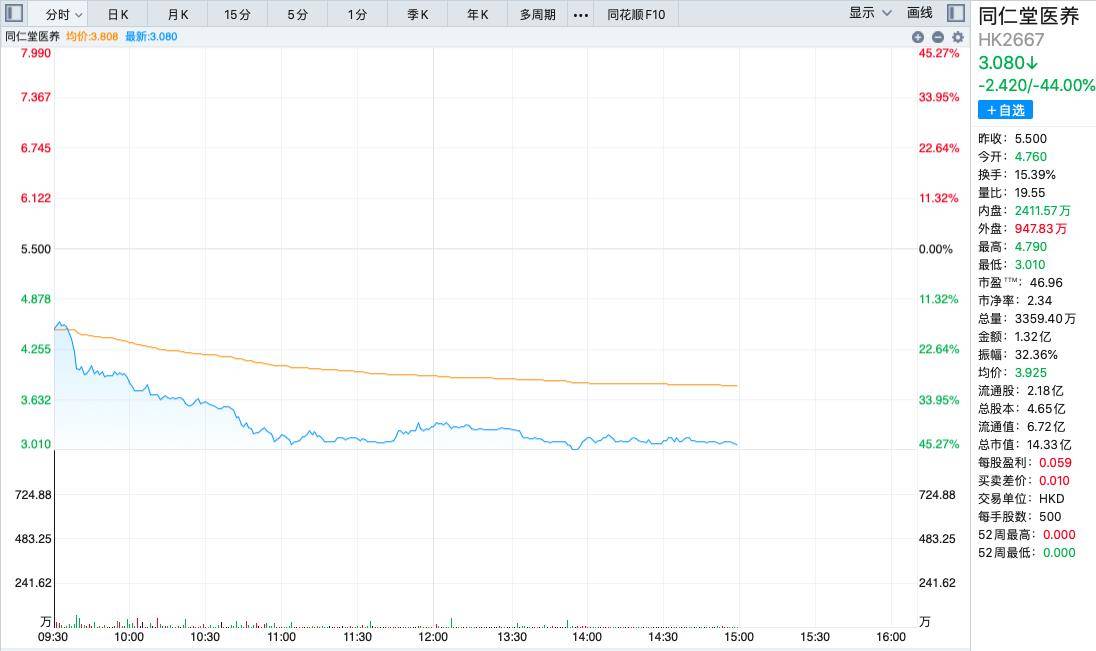Click the 15:00 time axis label
1096x651 pixels.
[739, 637]
